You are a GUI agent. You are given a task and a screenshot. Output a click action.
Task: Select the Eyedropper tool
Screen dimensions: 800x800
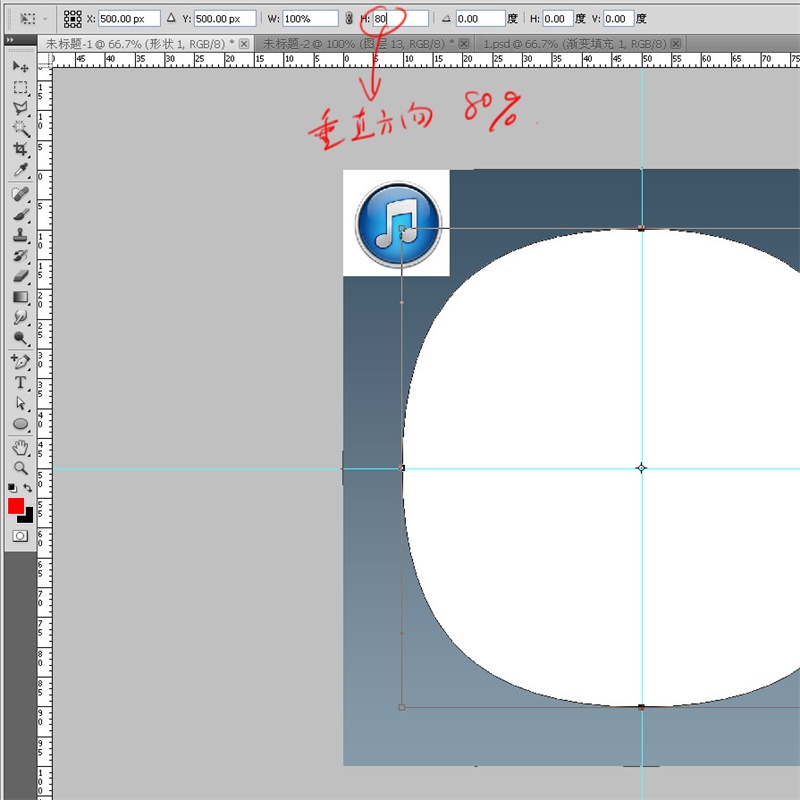pos(20,171)
